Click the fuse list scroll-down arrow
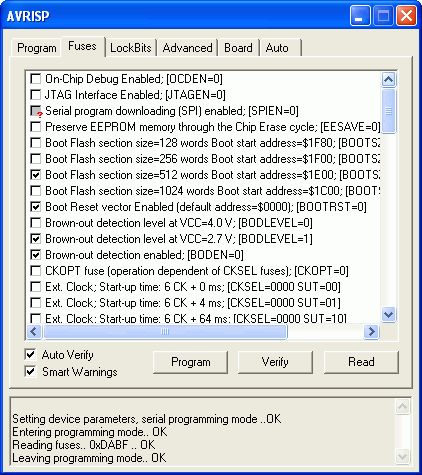 [x=388, y=314]
